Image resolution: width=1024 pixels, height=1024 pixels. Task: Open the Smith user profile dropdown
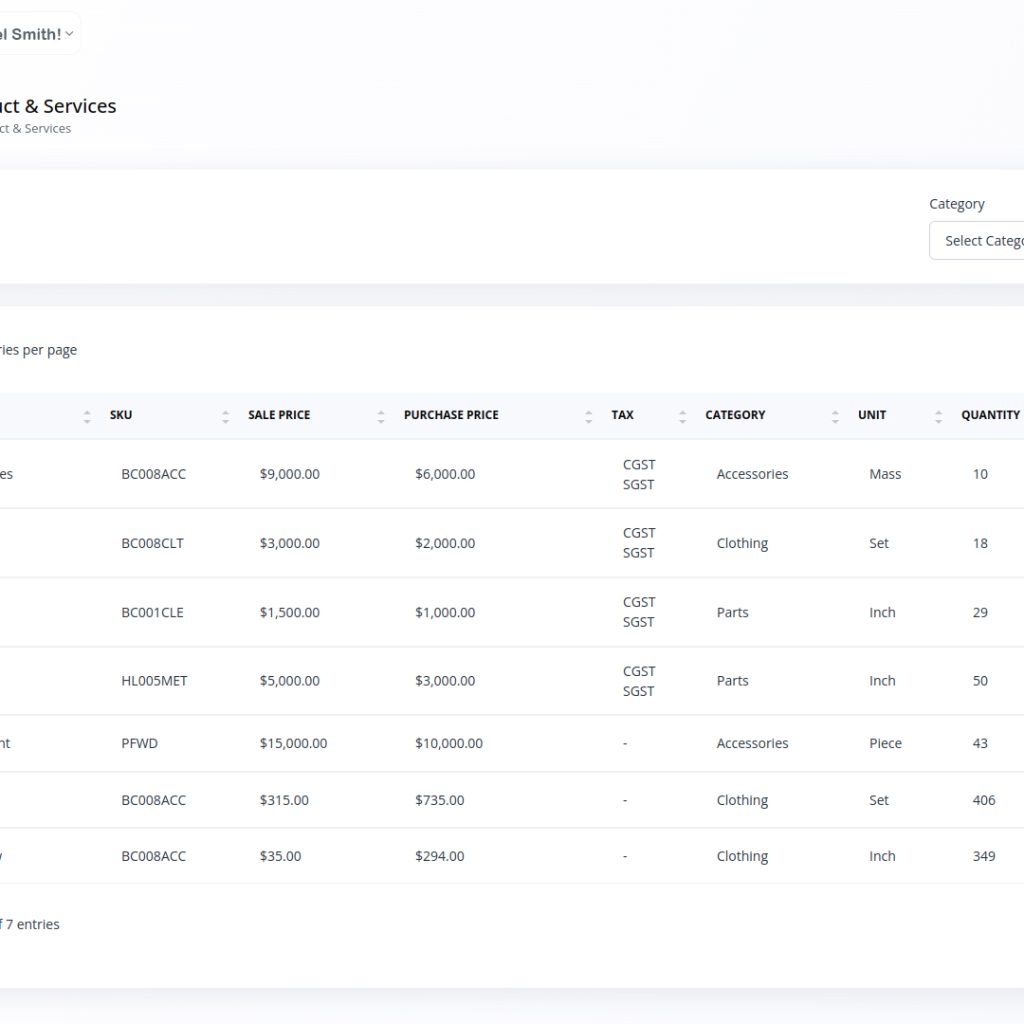point(38,34)
